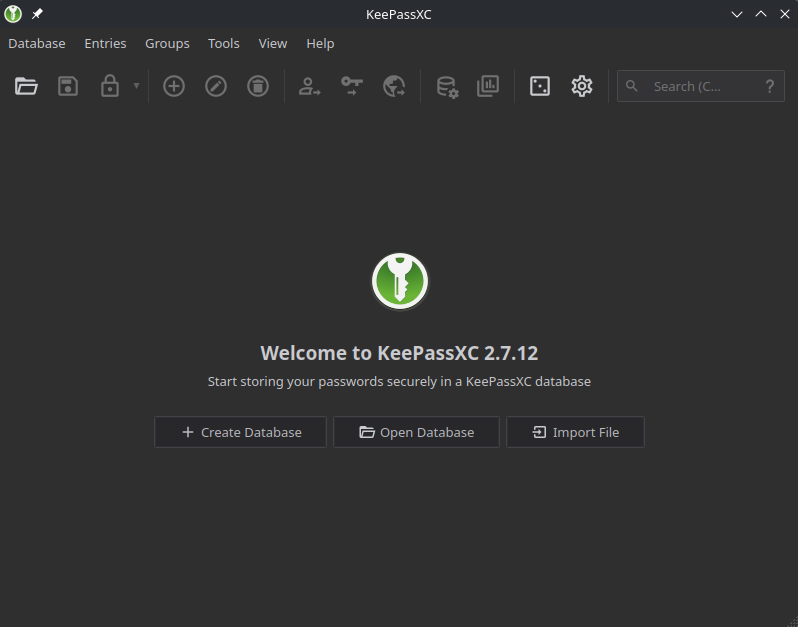Open the Password Generator dice icon
This screenshot has width=798, height=627.
click(539, 86)
